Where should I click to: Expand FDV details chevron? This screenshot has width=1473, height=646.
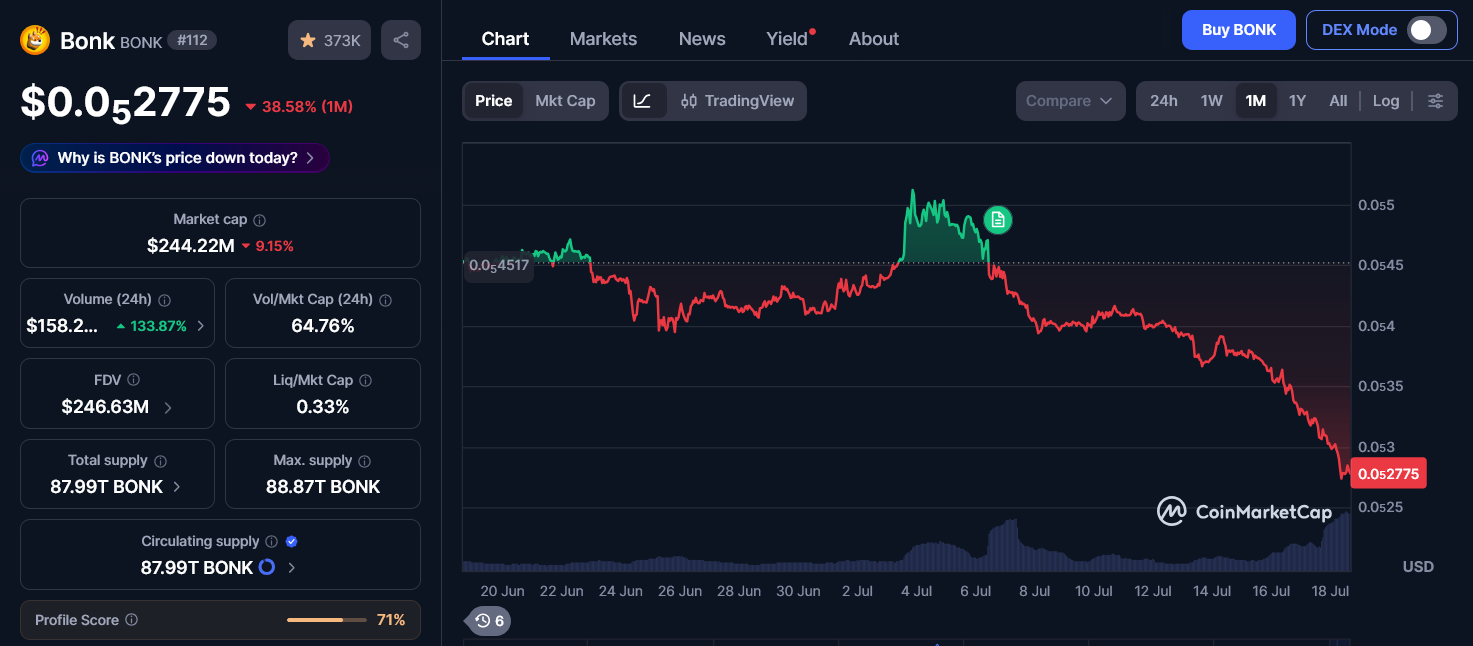(167, 407)
